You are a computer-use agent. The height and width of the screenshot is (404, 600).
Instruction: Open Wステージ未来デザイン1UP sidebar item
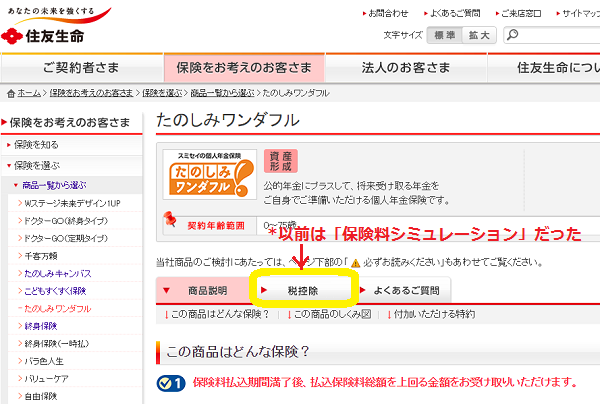tap(72, 203)
